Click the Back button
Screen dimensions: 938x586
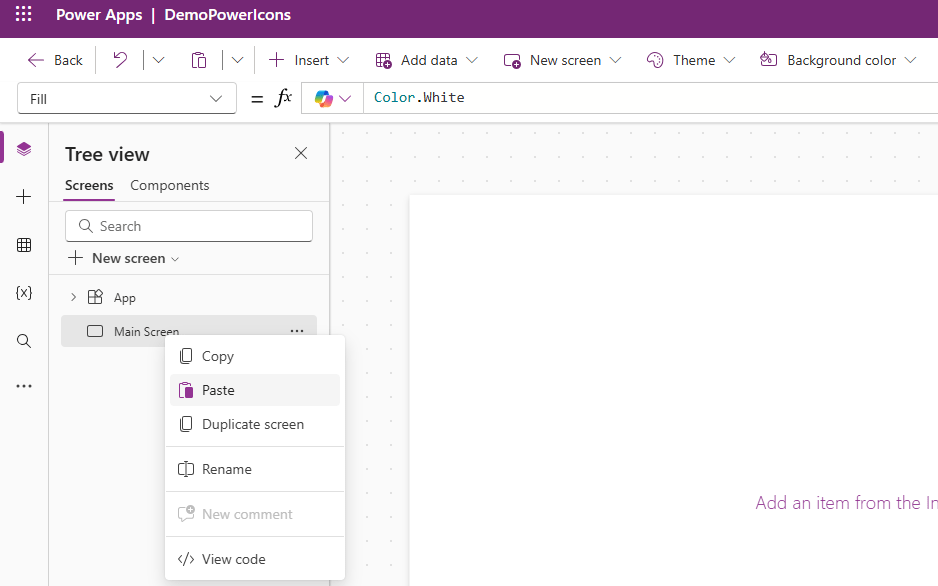(56, 60)
